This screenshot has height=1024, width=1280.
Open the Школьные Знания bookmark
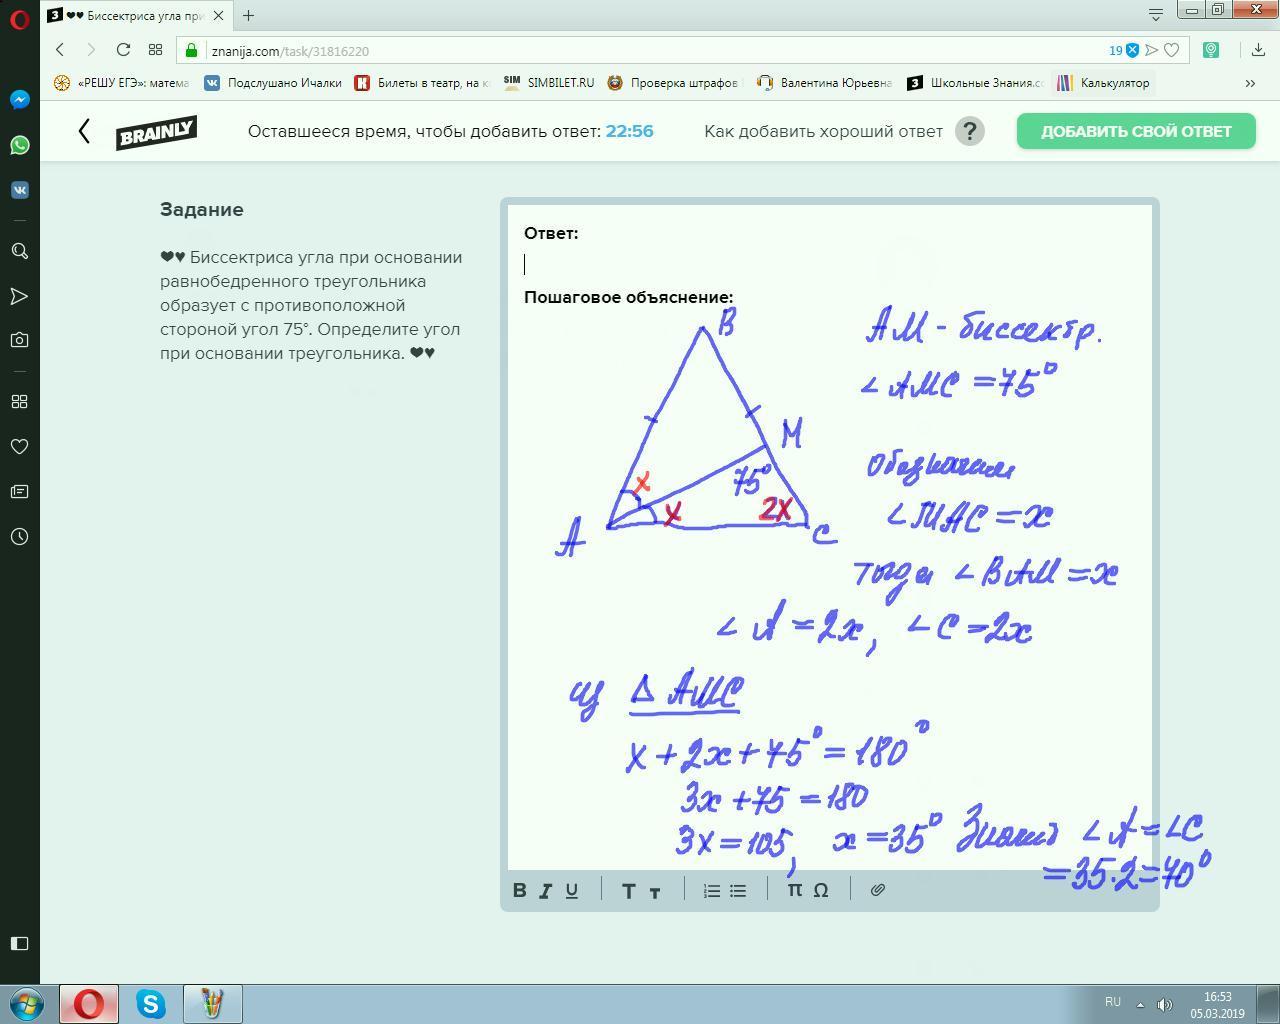pos(975,83)
